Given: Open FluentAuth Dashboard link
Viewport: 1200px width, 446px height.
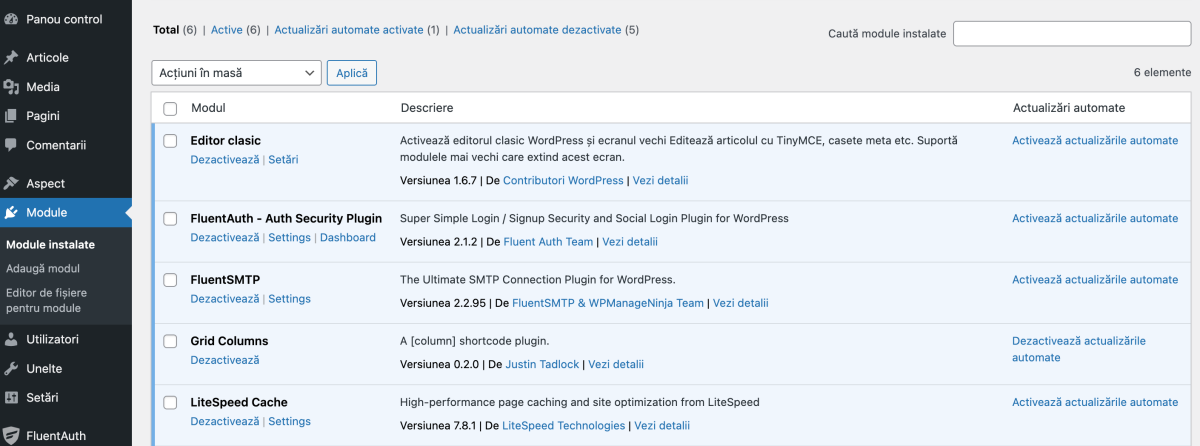Looking at the screenshot, I should tap(348, 237).
